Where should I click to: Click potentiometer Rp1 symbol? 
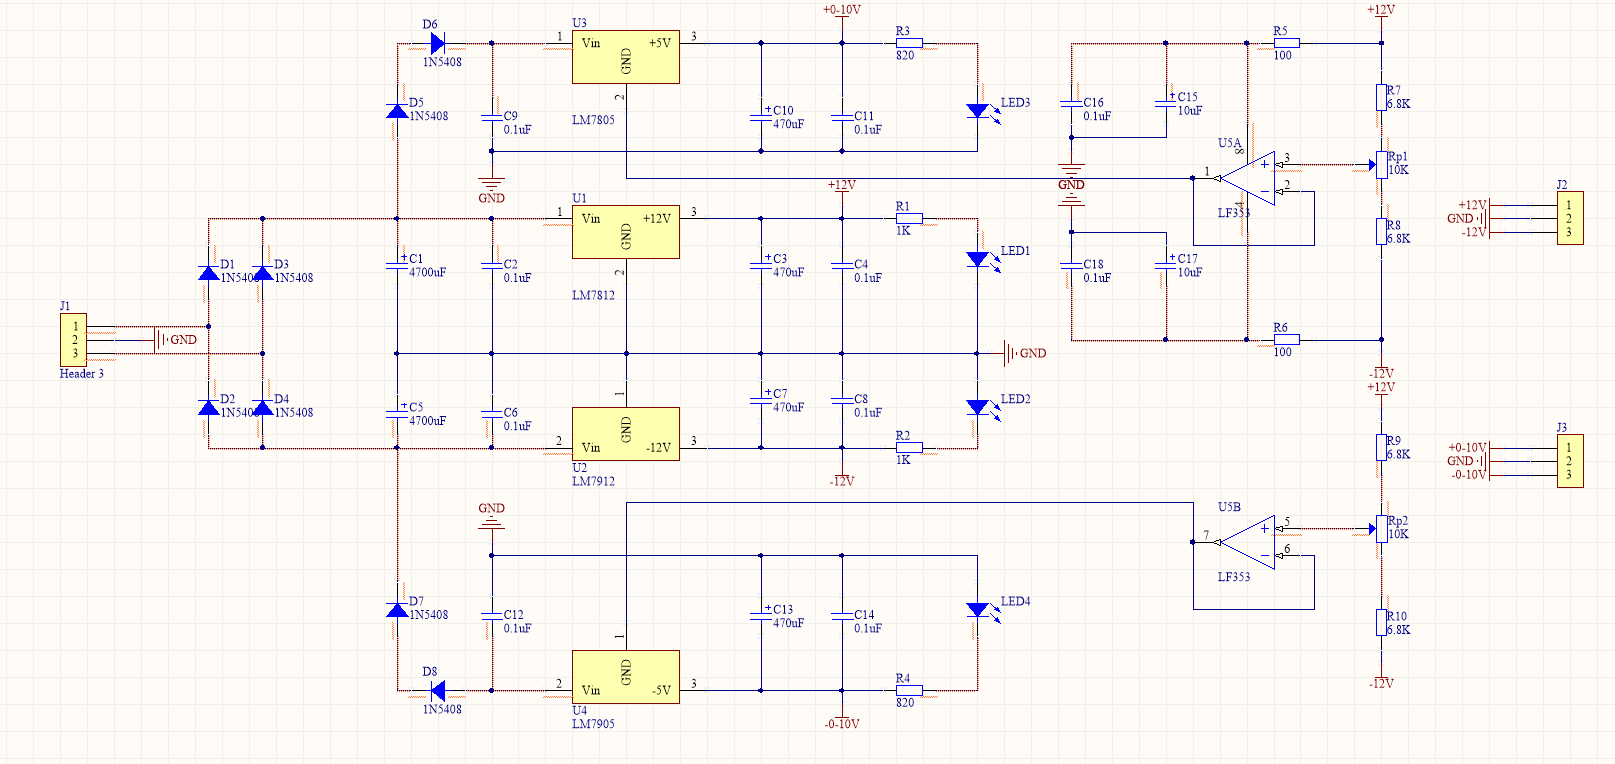tap(1380, 165)
